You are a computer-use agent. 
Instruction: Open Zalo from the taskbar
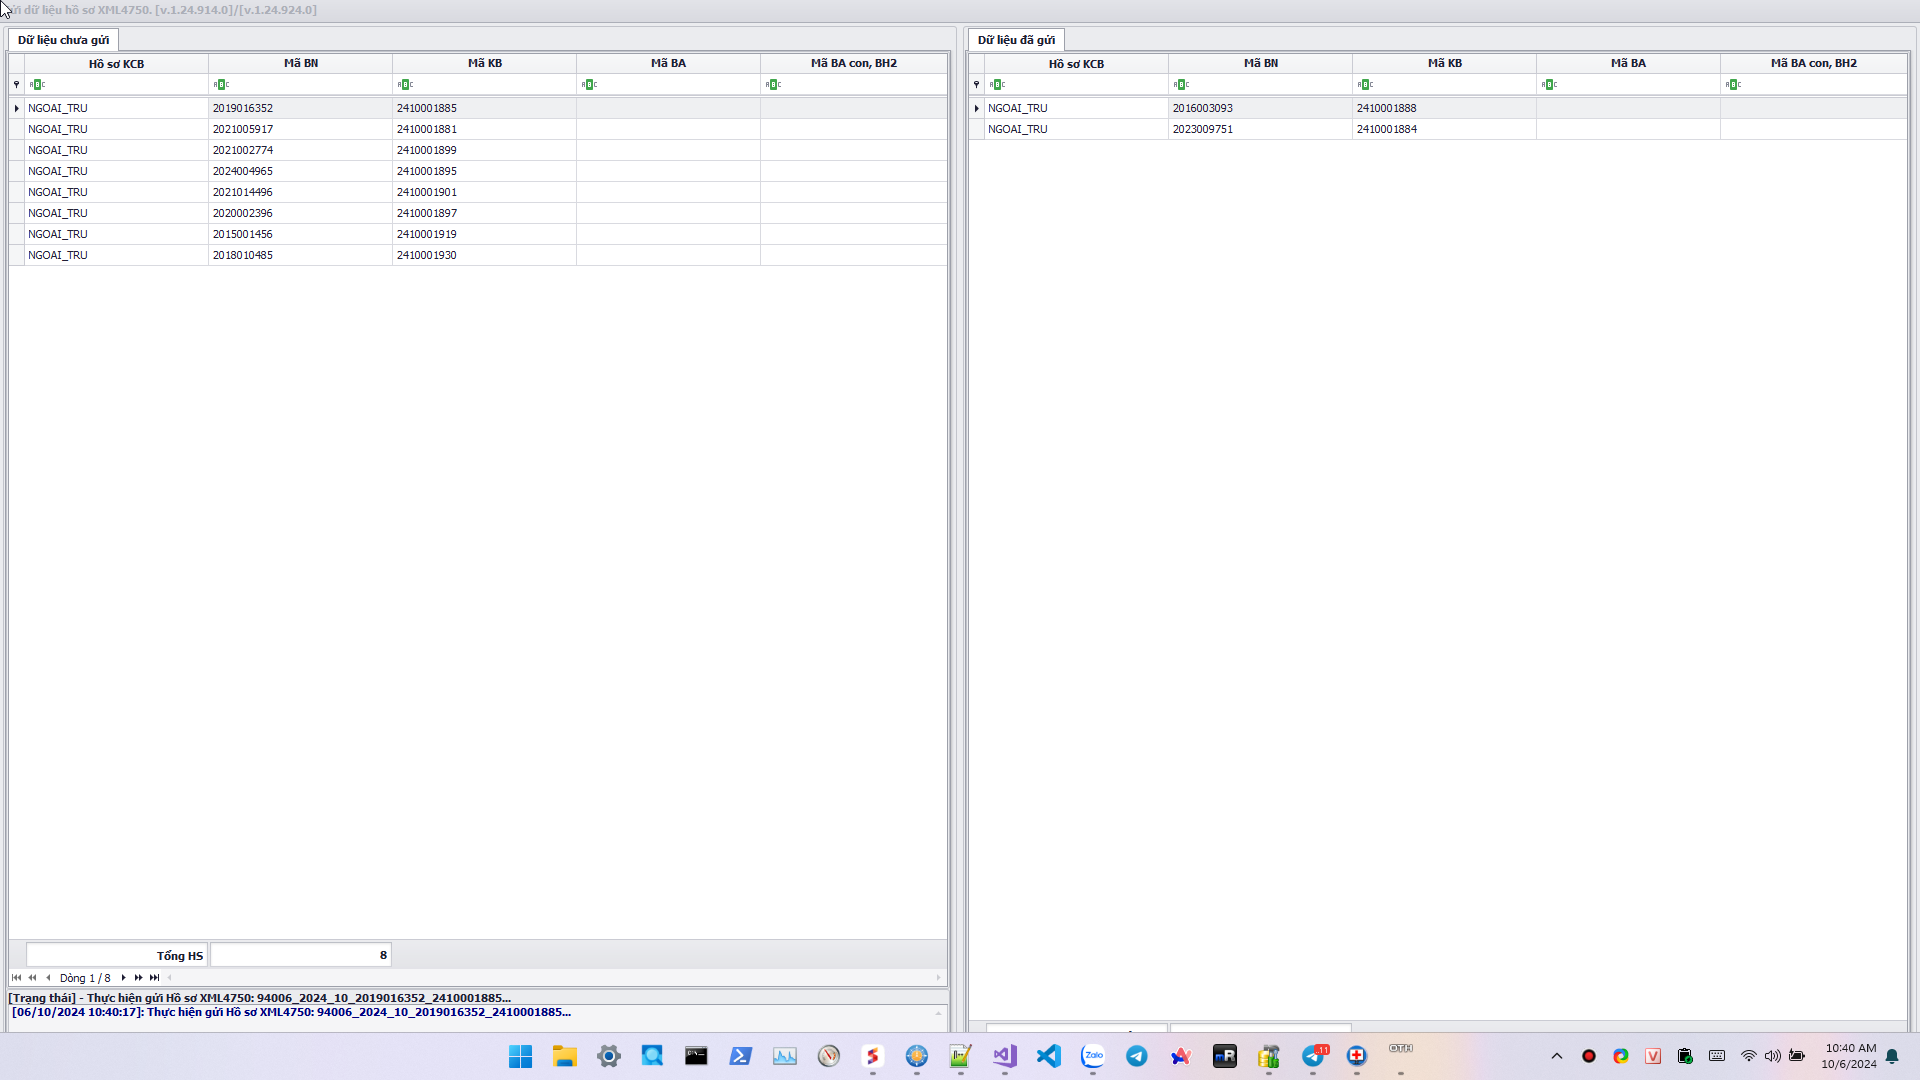[x=1092, y=1056]
